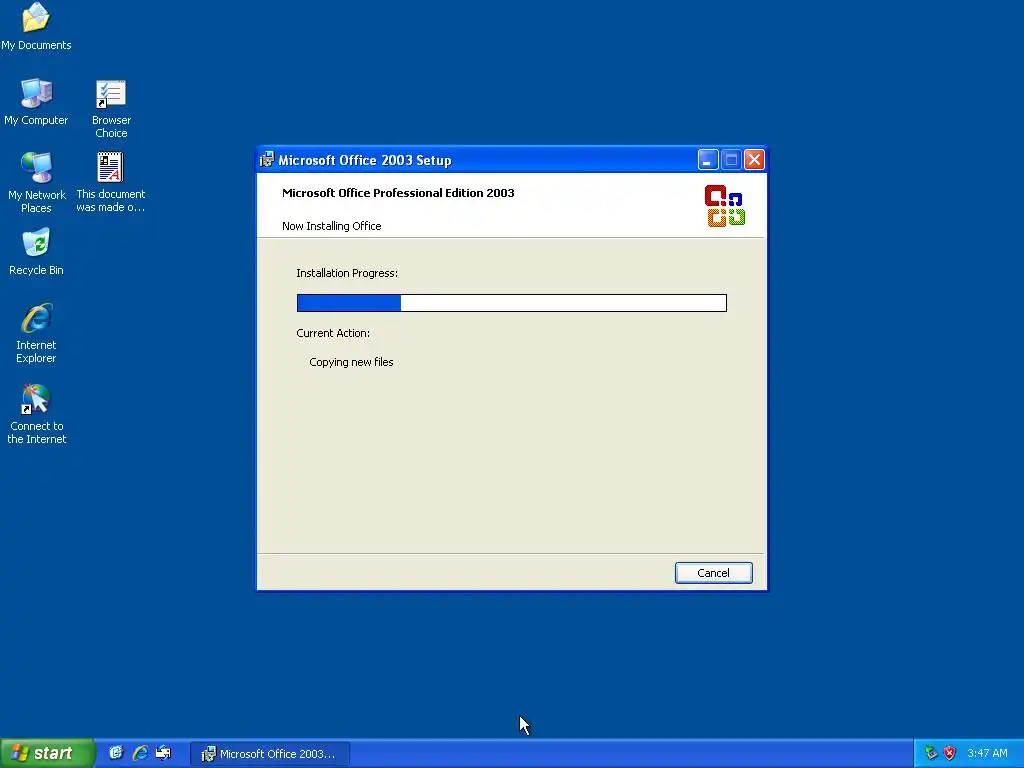This screenshot has width=1024, height=768.
Task: Cancel the Office installation
Action: (713, 573)
